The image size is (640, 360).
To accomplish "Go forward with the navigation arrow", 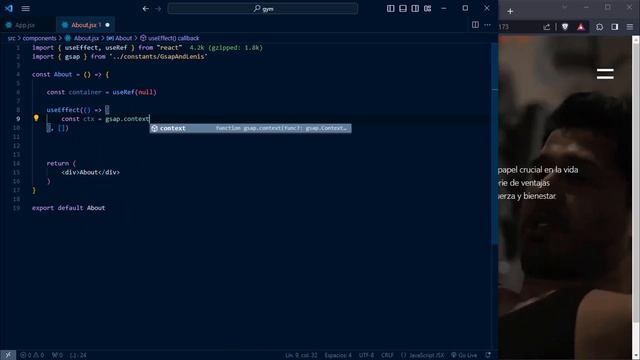I will coord(158,9).
